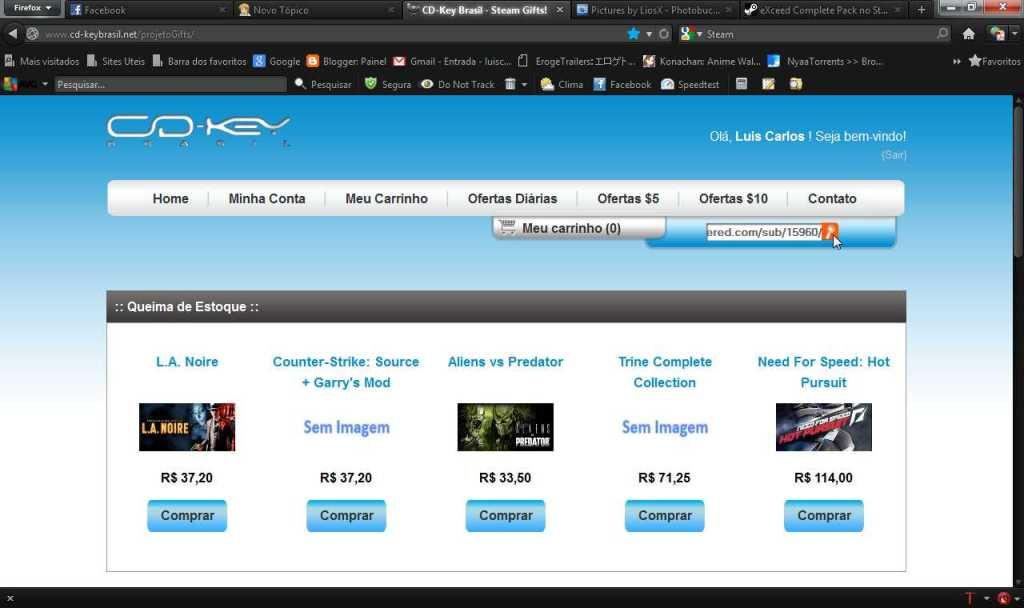The height and width of the screenshot is (608, 1024).
Task: Reload the page with the refresh icon
Action: tap(664, 34)
